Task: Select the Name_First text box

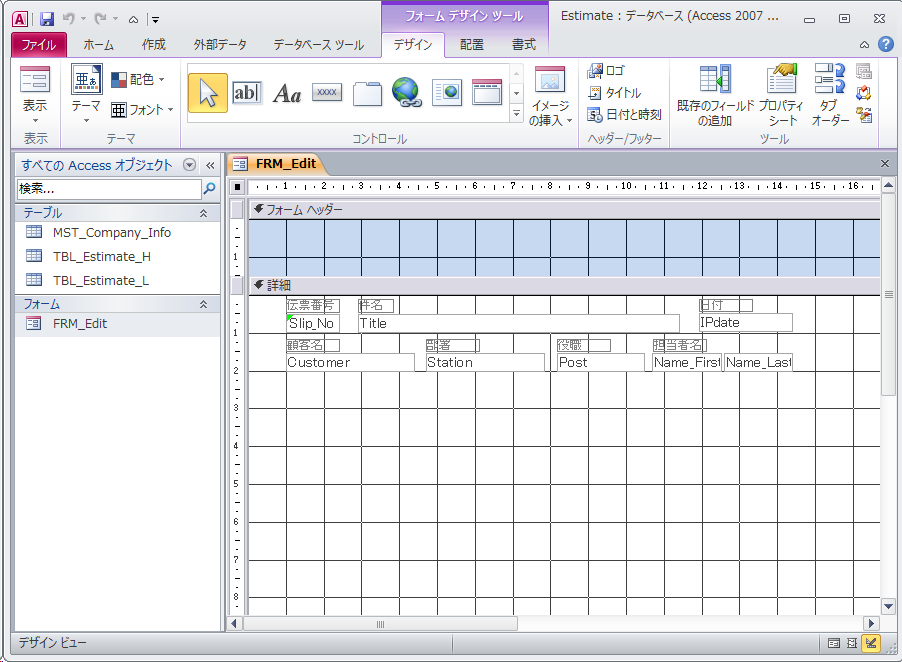Action: click(x=687, y=362)
